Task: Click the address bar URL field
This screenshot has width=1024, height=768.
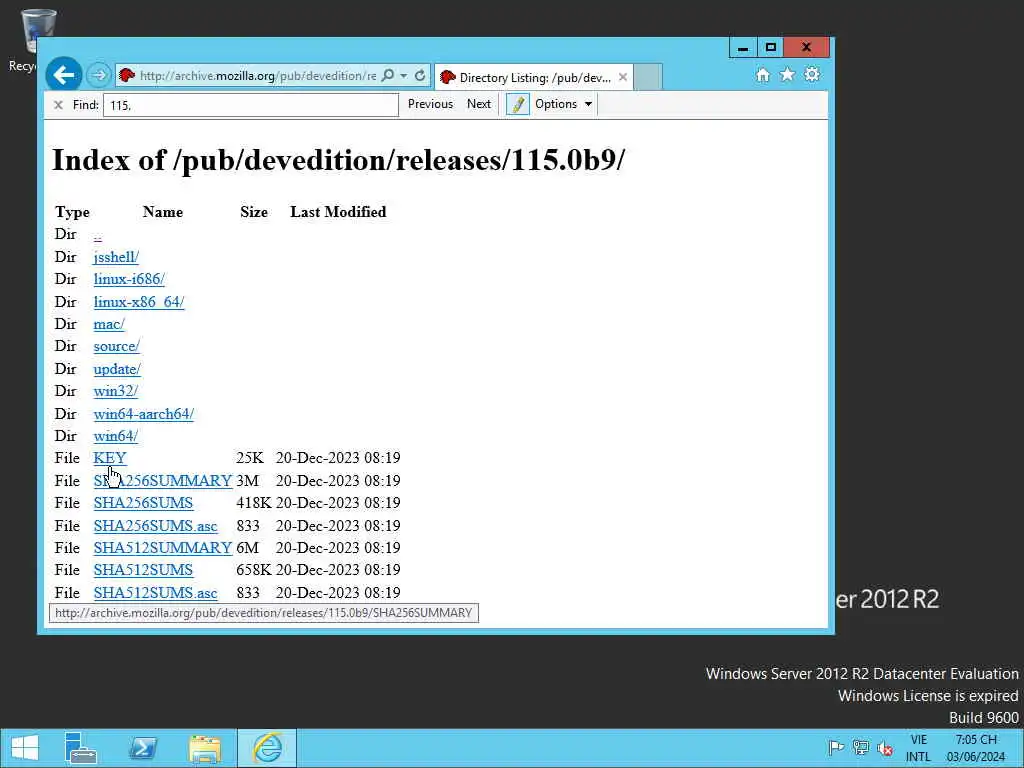Action: click(257, 76)
